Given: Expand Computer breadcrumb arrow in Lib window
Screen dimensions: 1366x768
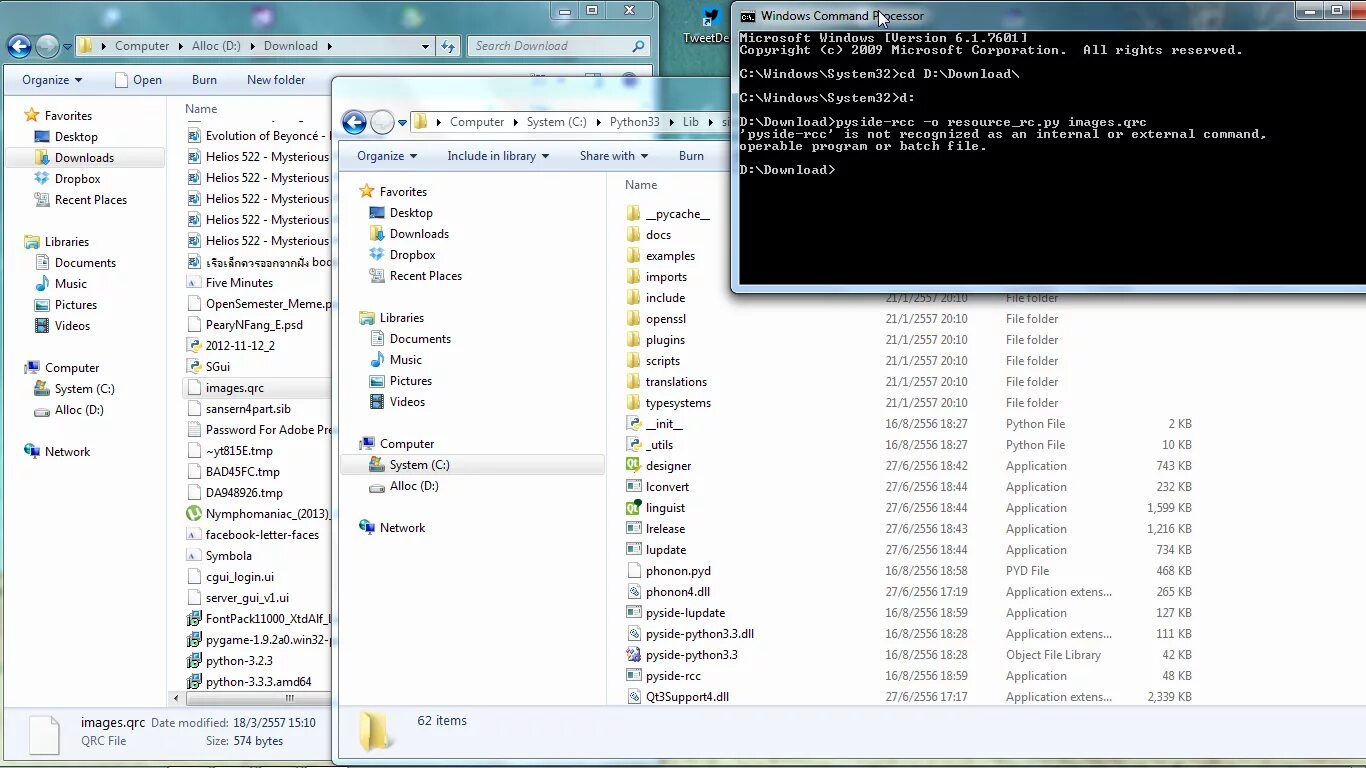Looking at the screenshot, I should click(516, 122).
